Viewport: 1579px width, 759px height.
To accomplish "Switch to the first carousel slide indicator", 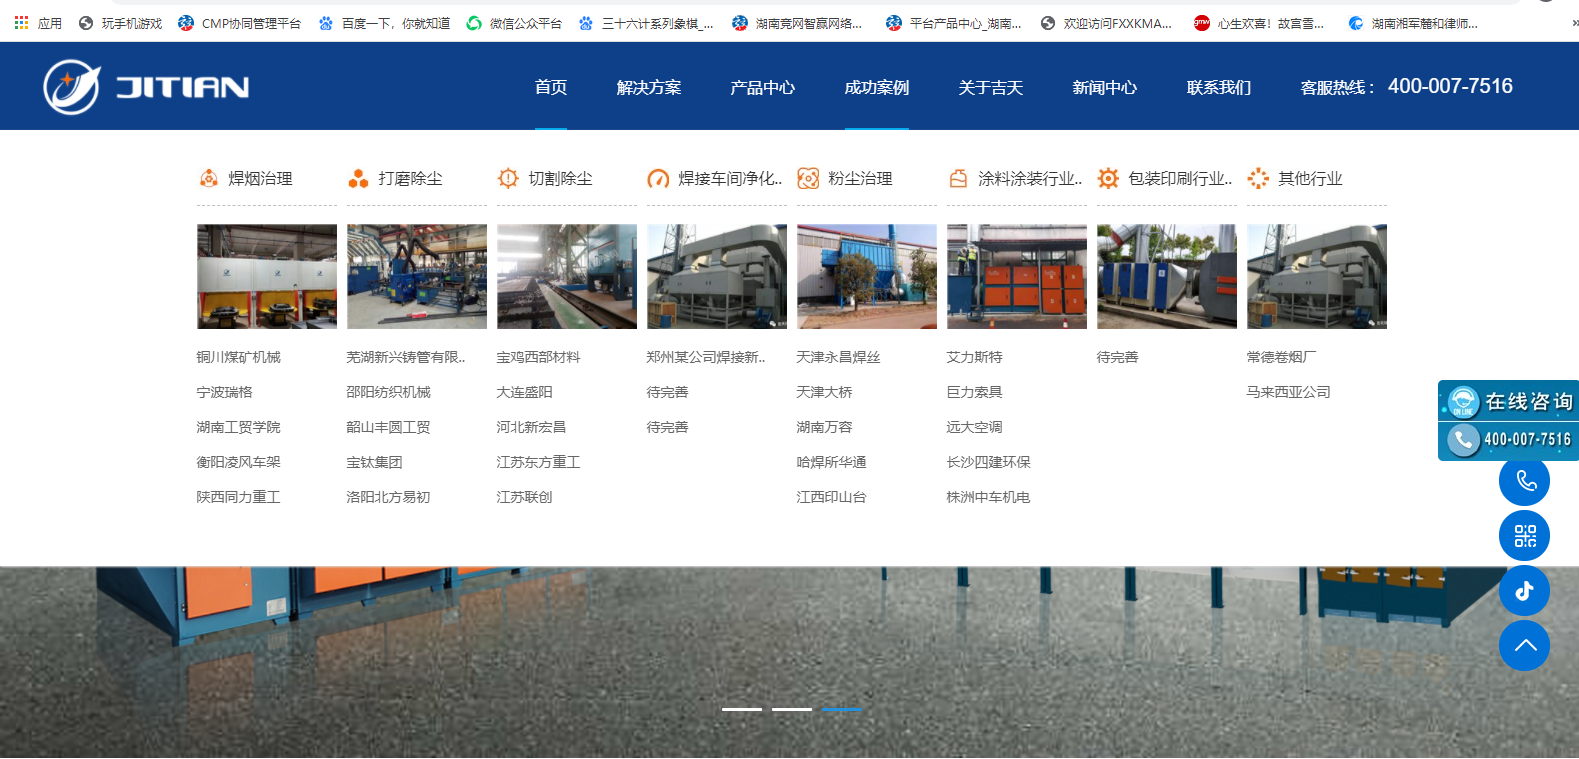I will point(741,709).
